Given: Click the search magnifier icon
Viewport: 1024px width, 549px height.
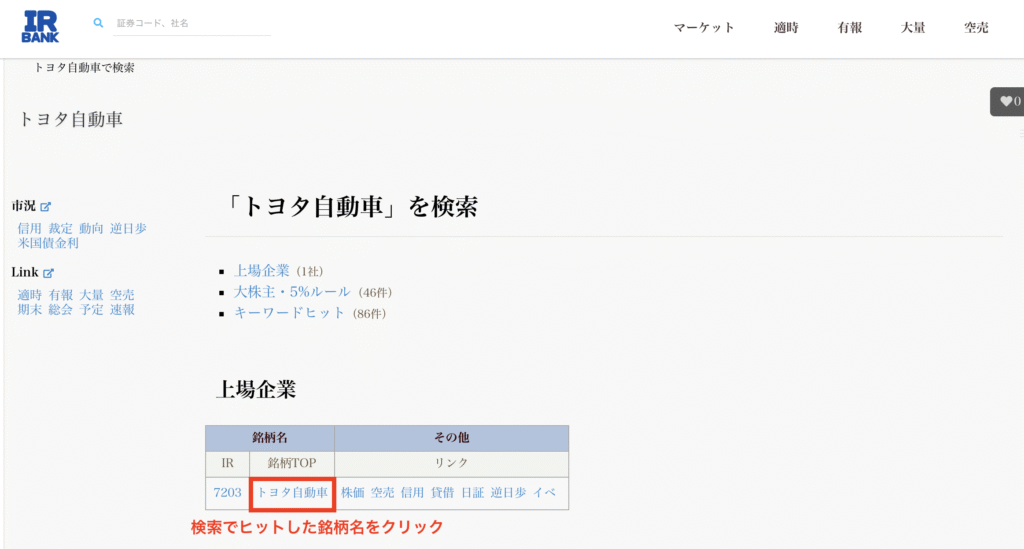Looking at the screenshot, I should [x=98, y=22].
